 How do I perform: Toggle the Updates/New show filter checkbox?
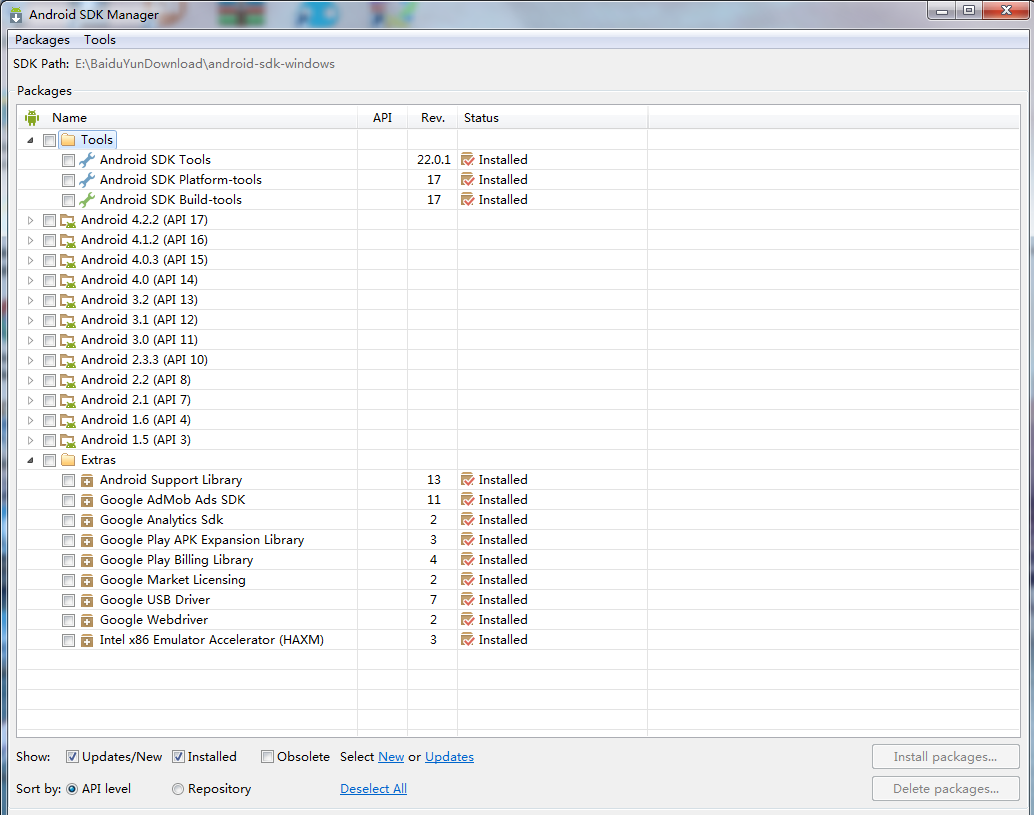pyautogui.click(x=73, y=757)
